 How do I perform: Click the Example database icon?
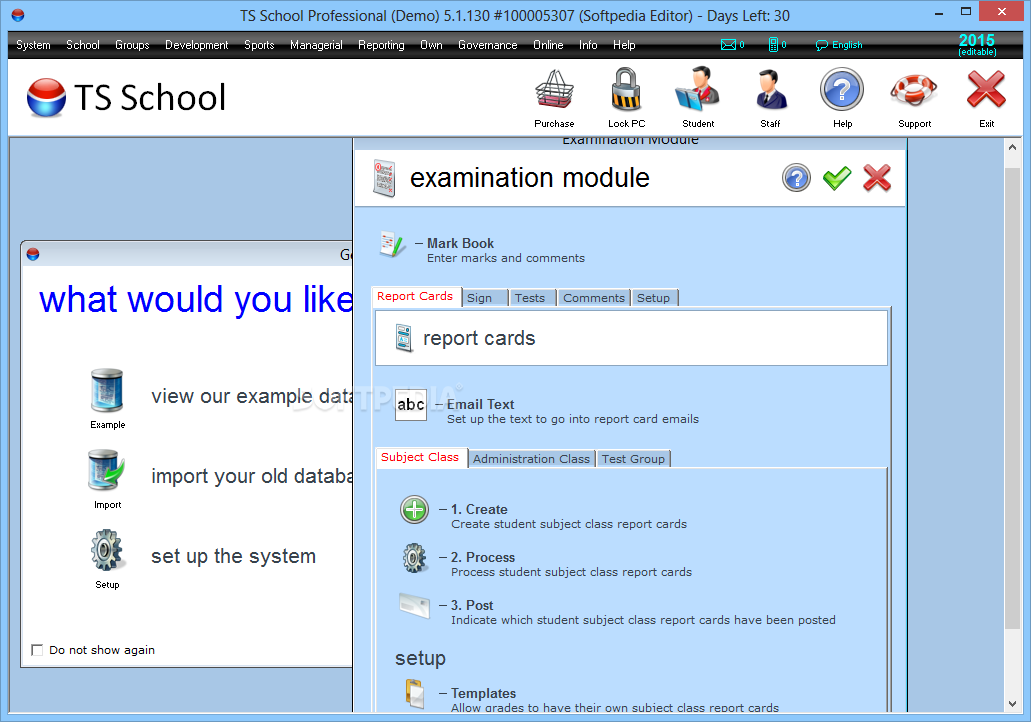click(x=107, y=391)
